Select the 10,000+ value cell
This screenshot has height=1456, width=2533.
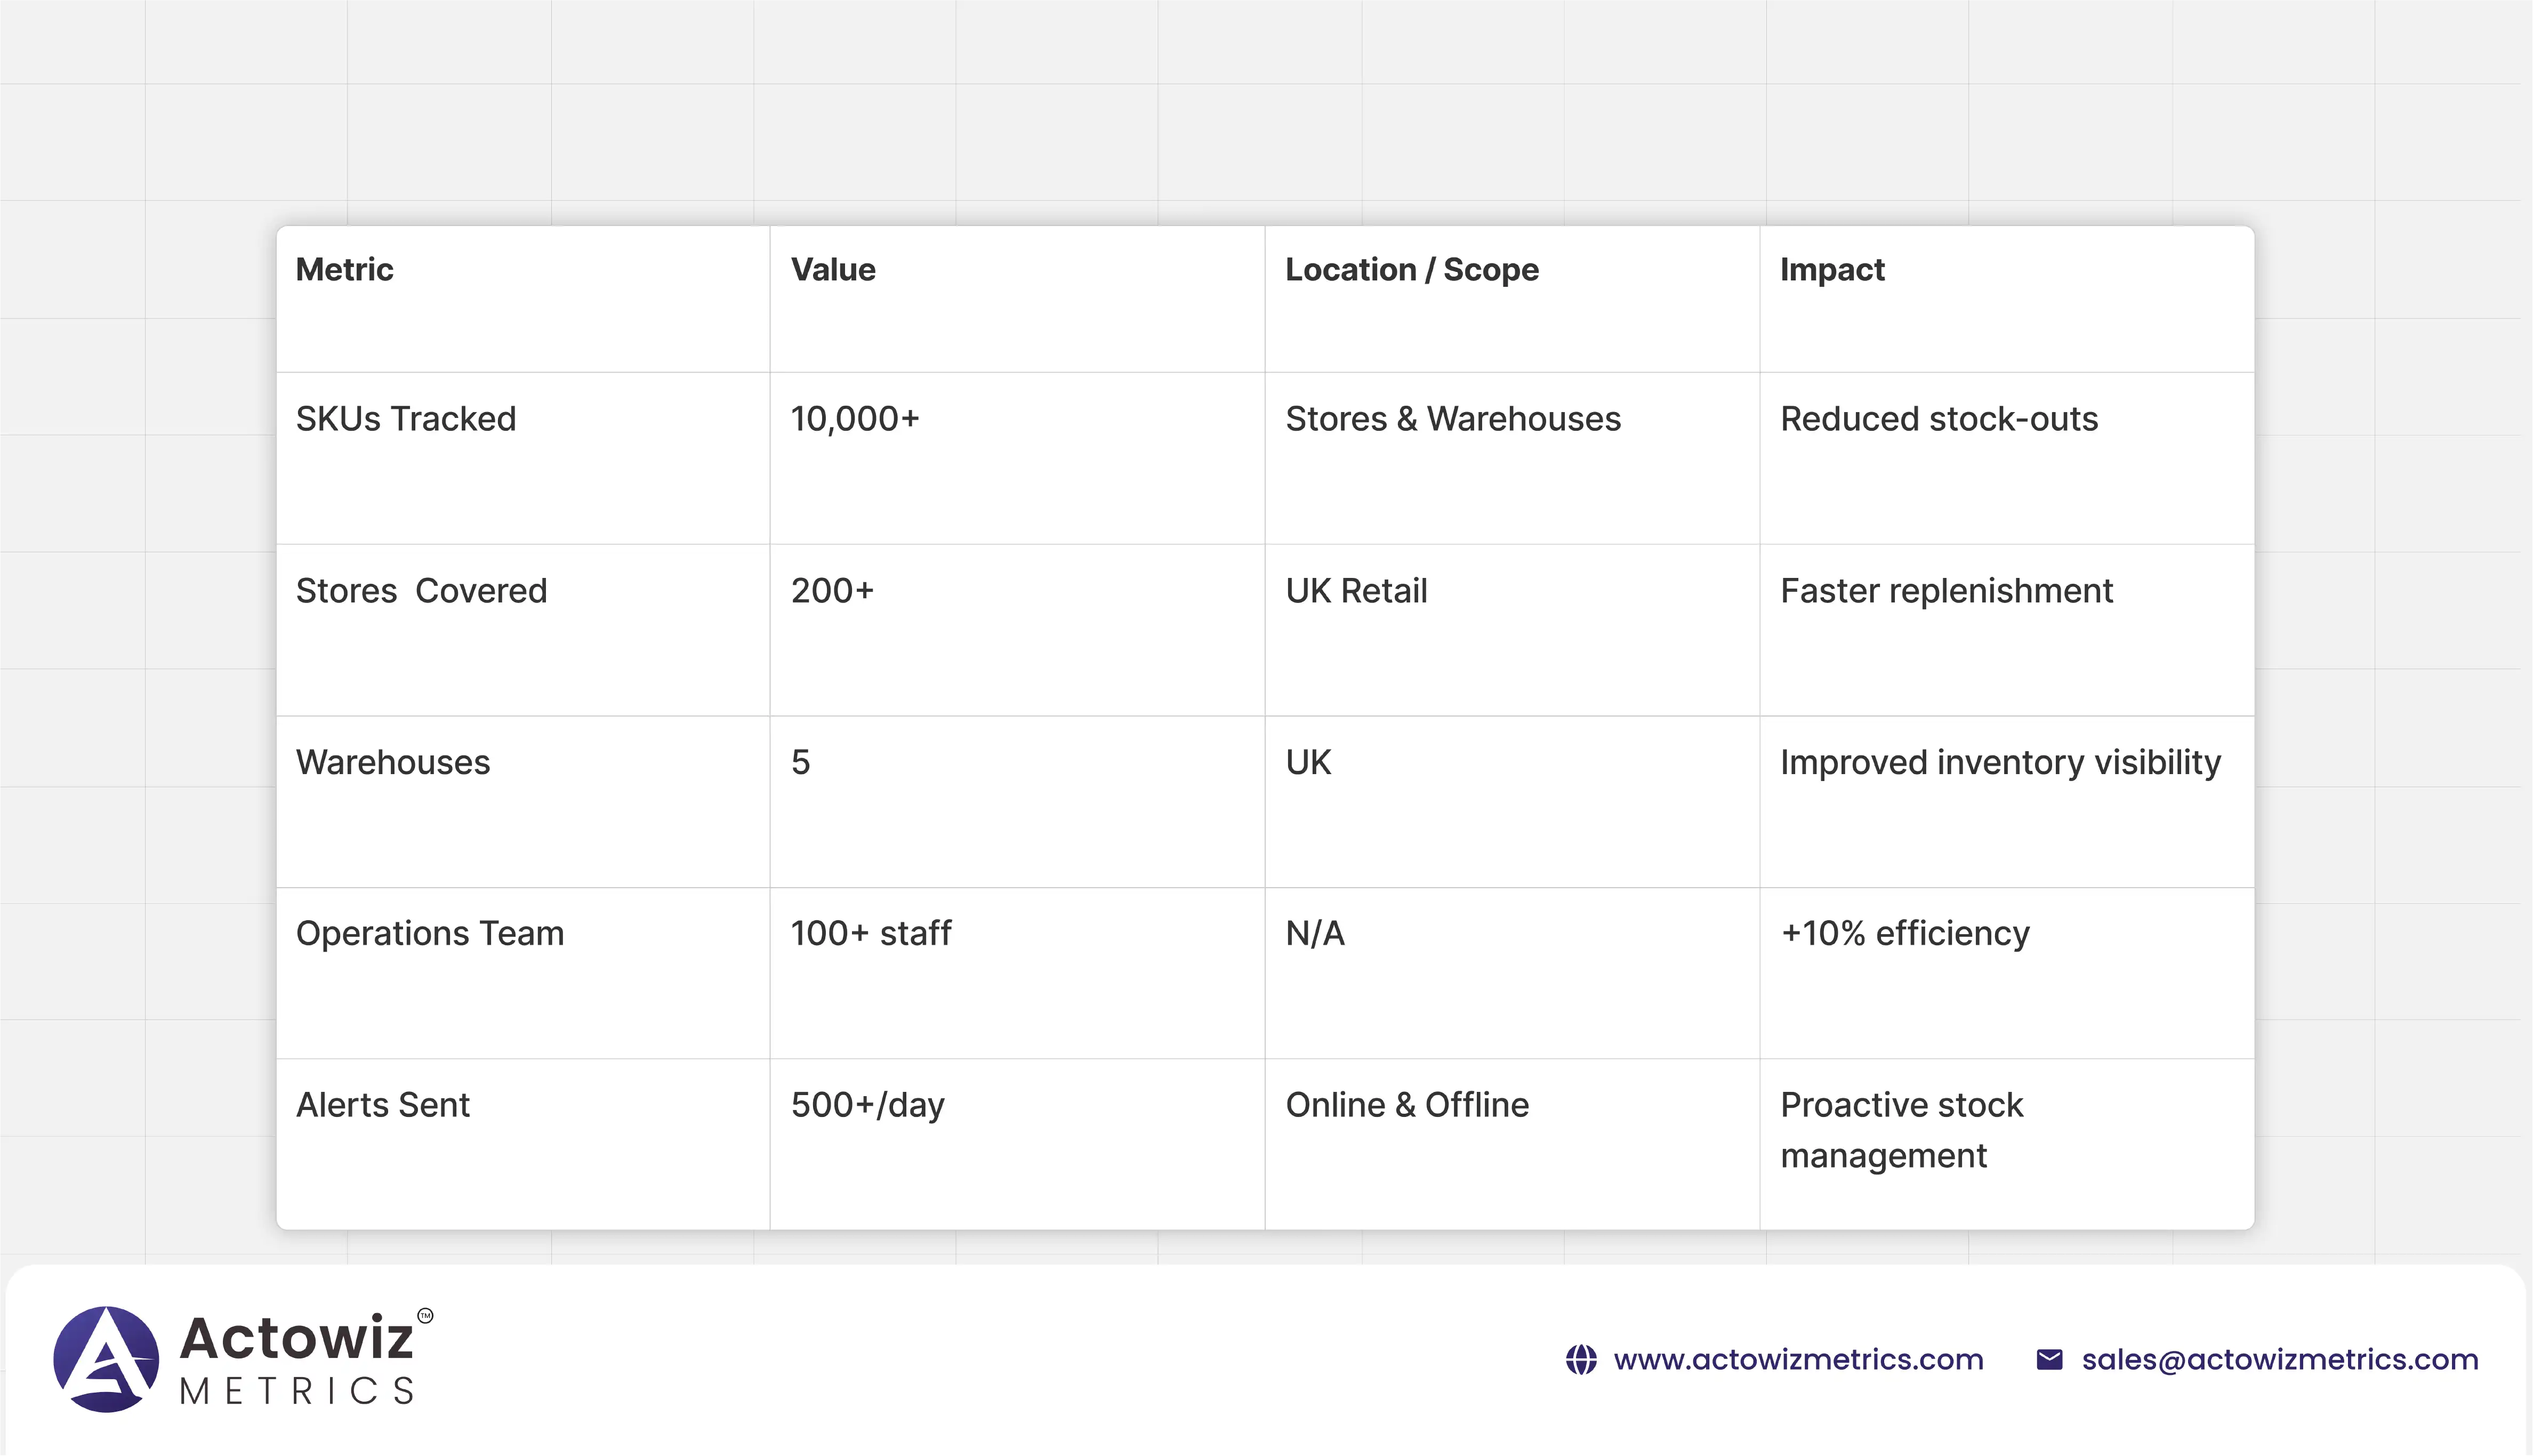pos(854,419)
